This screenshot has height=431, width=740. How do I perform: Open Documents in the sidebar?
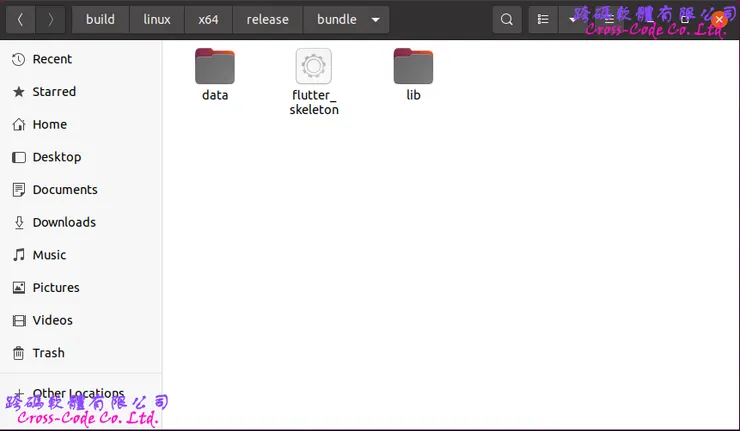pos(81,189)
